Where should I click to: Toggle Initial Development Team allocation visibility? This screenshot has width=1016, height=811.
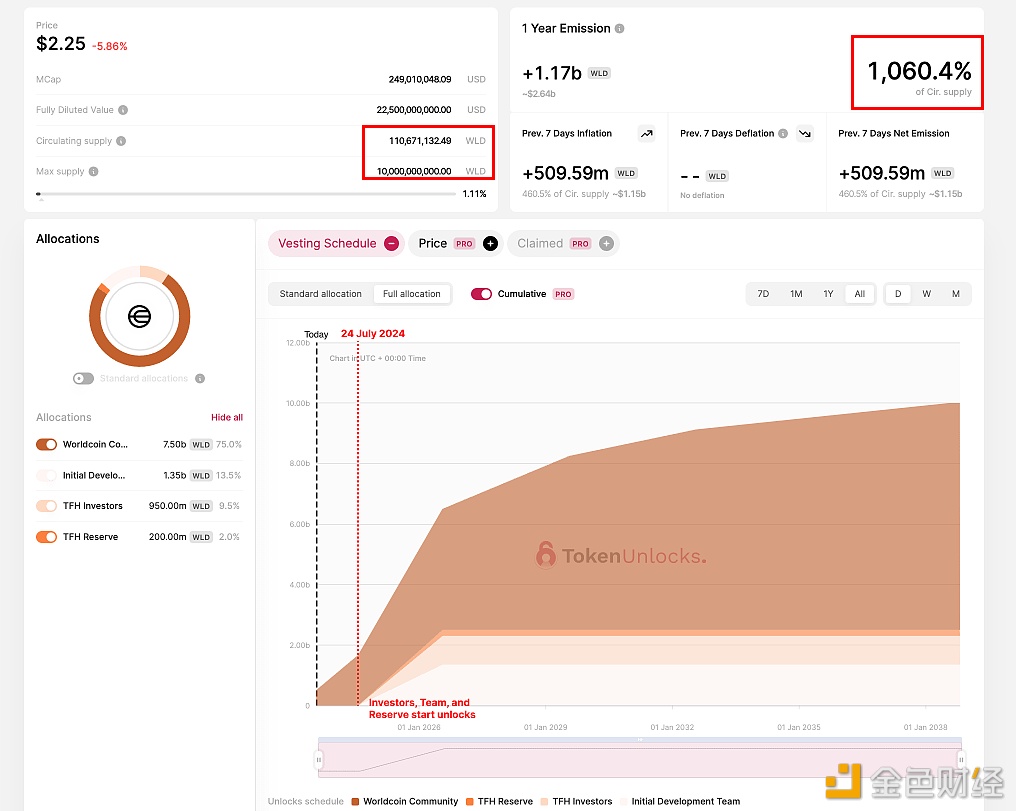point(47,475)
